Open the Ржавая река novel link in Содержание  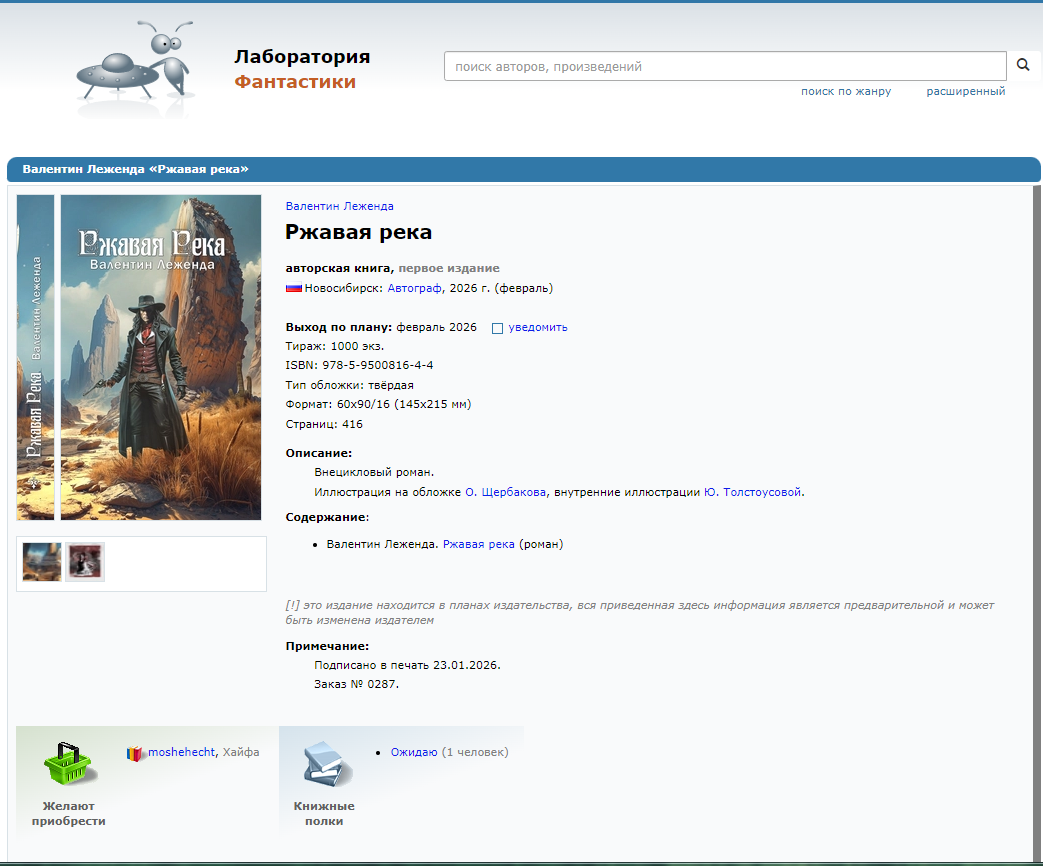[x=478, y=544]
